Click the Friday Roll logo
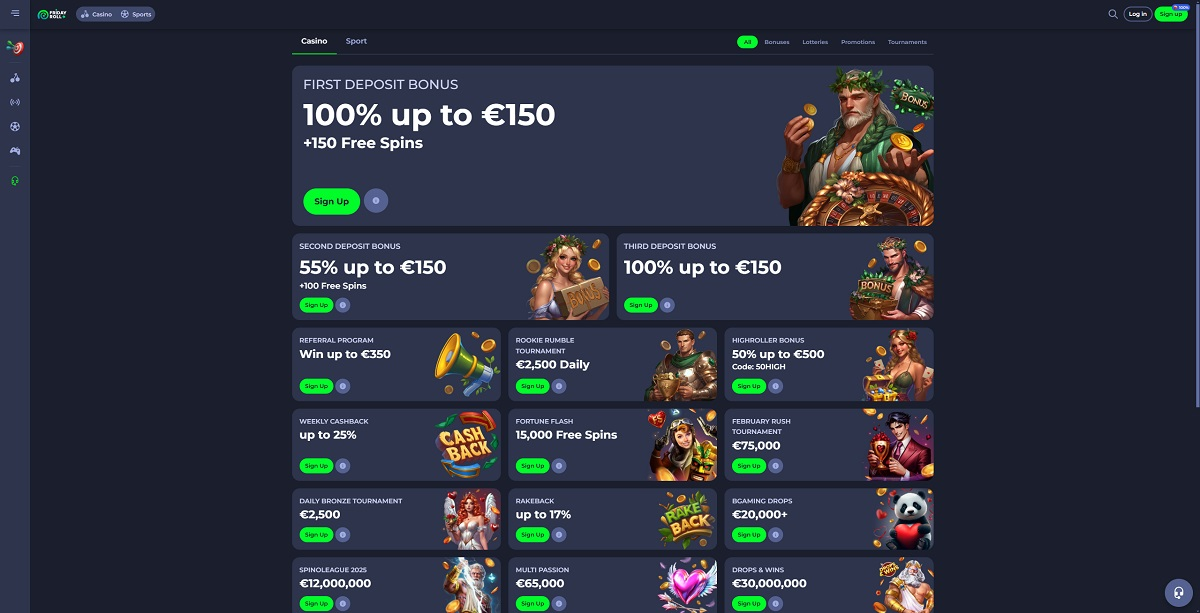Viewport: 1200px width, 613px height. pyautogui.click(x=51, y=14)
